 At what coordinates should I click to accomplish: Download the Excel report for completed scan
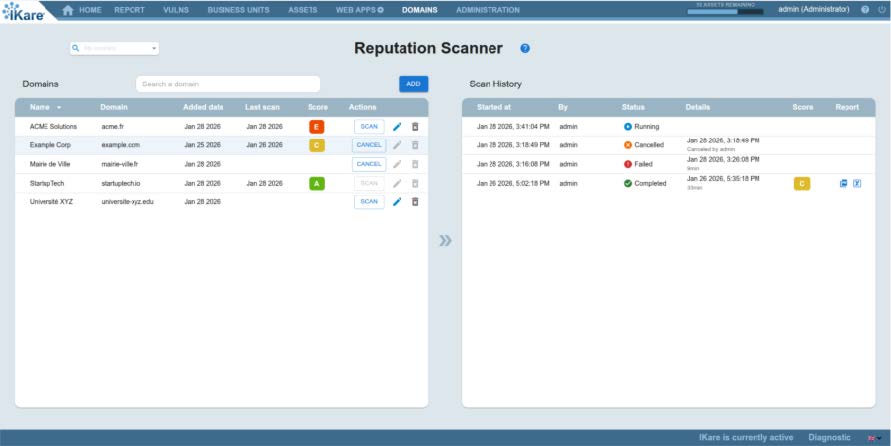pos(857,184)
